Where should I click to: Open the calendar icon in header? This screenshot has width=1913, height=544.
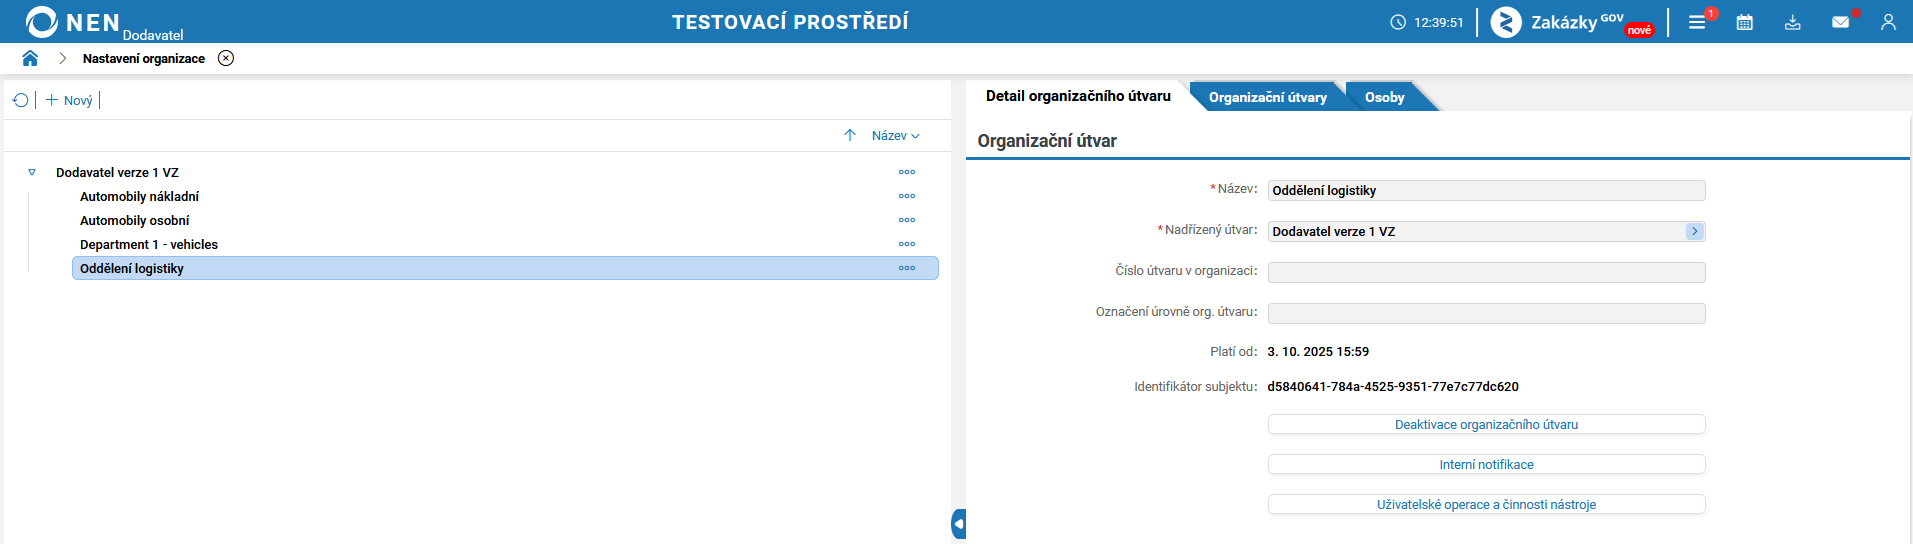1745,22
